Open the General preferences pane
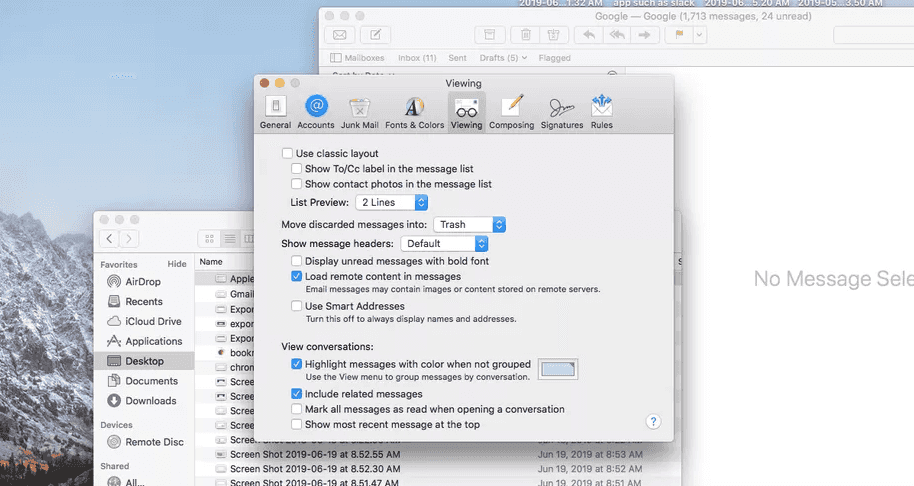 tap(275, 112)
